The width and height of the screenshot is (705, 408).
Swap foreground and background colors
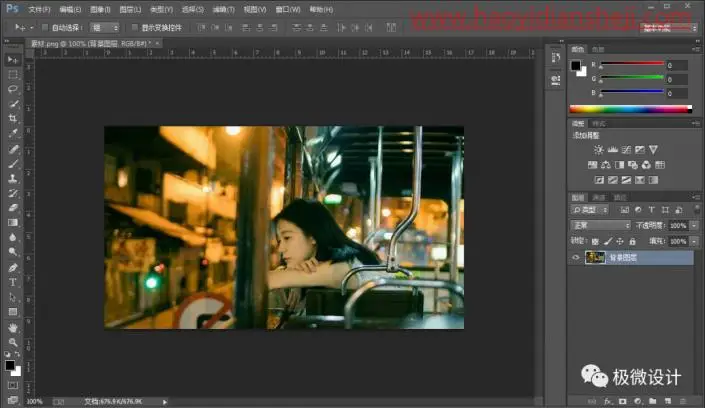click(17, 354)
